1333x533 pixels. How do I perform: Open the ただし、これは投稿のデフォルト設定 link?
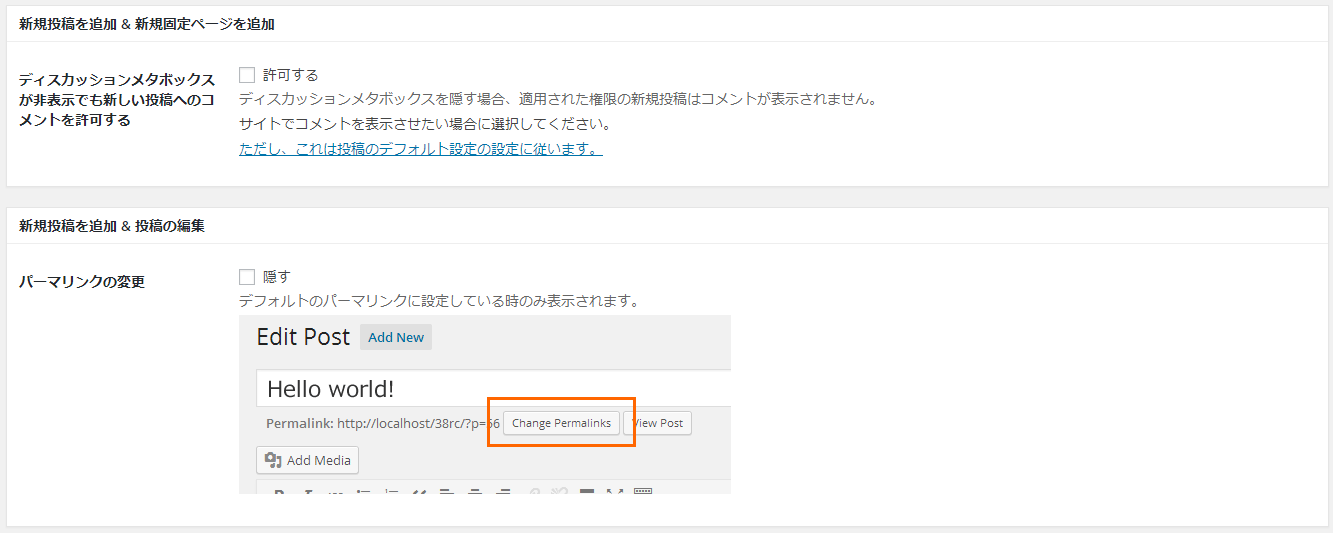tap(420, 149)
